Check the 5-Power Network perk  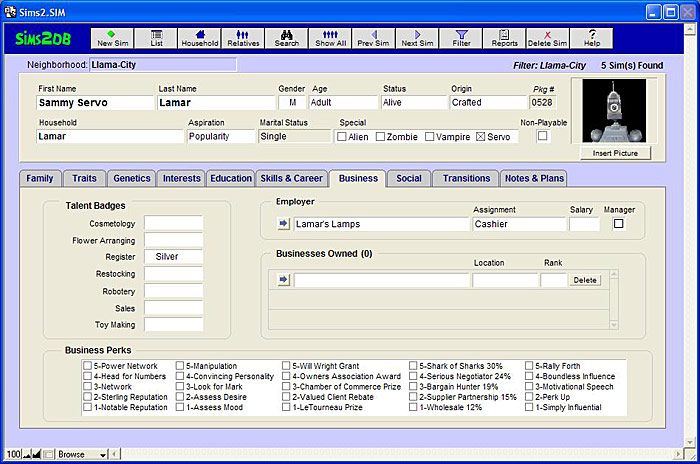click(88, 366)
